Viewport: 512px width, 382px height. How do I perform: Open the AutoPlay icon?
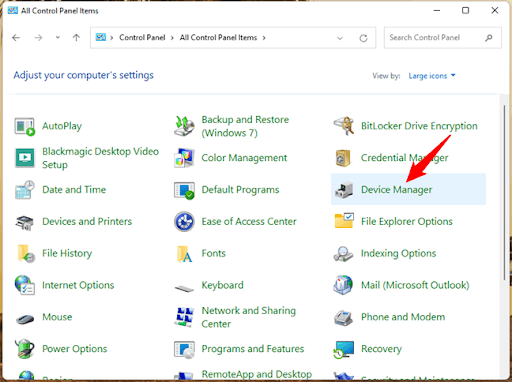[24, 126]
